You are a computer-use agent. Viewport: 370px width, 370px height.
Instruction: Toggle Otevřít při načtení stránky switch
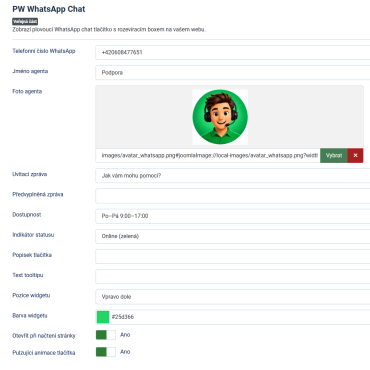[x=106, y=335]
